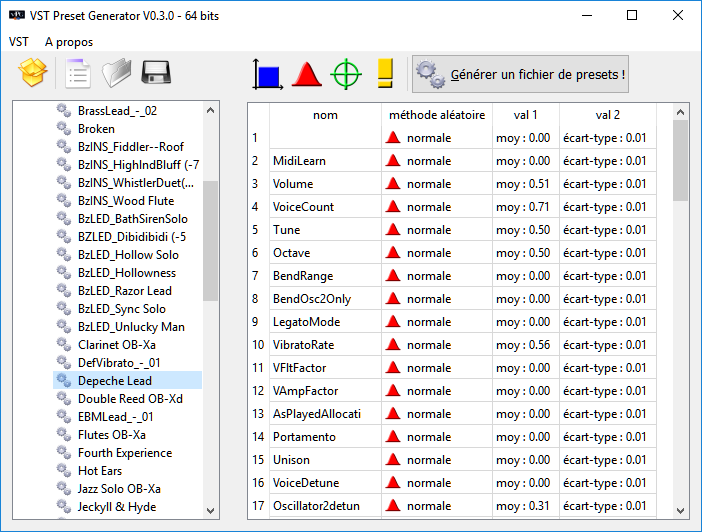The image size is (702, 532).
Task: Select the Flutes OB-Xa preset
Action: (111, 435)
